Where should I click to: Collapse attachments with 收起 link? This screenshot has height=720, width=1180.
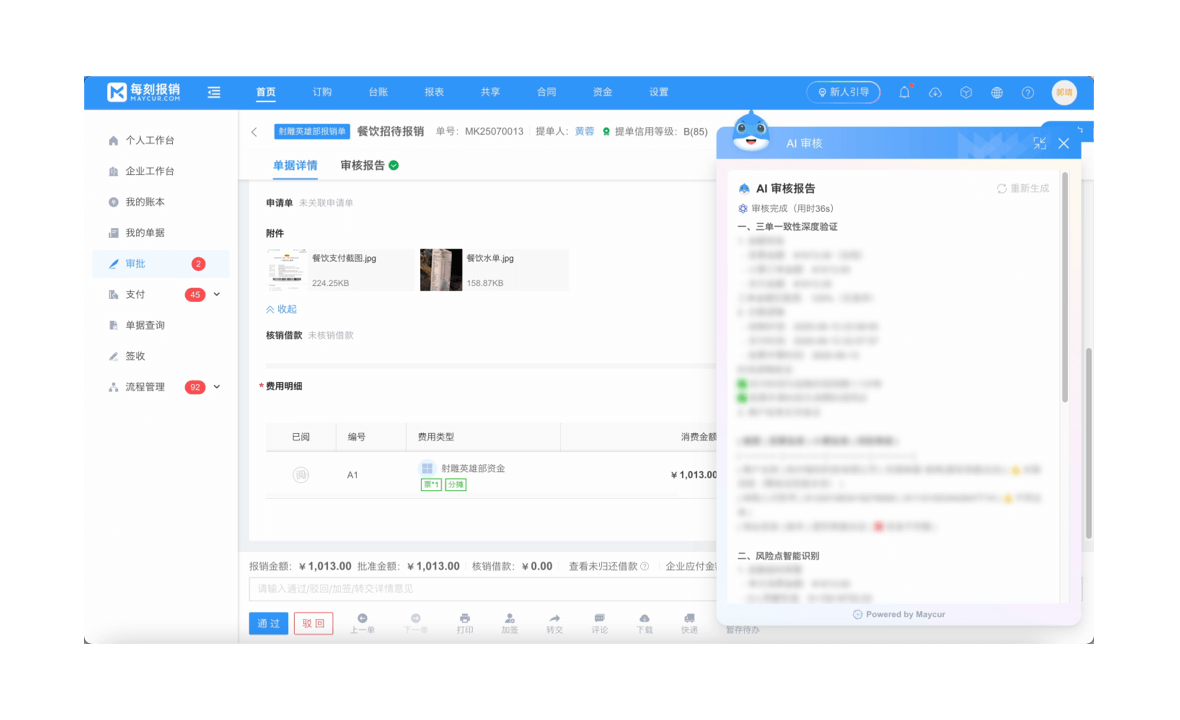pos(281,309)
